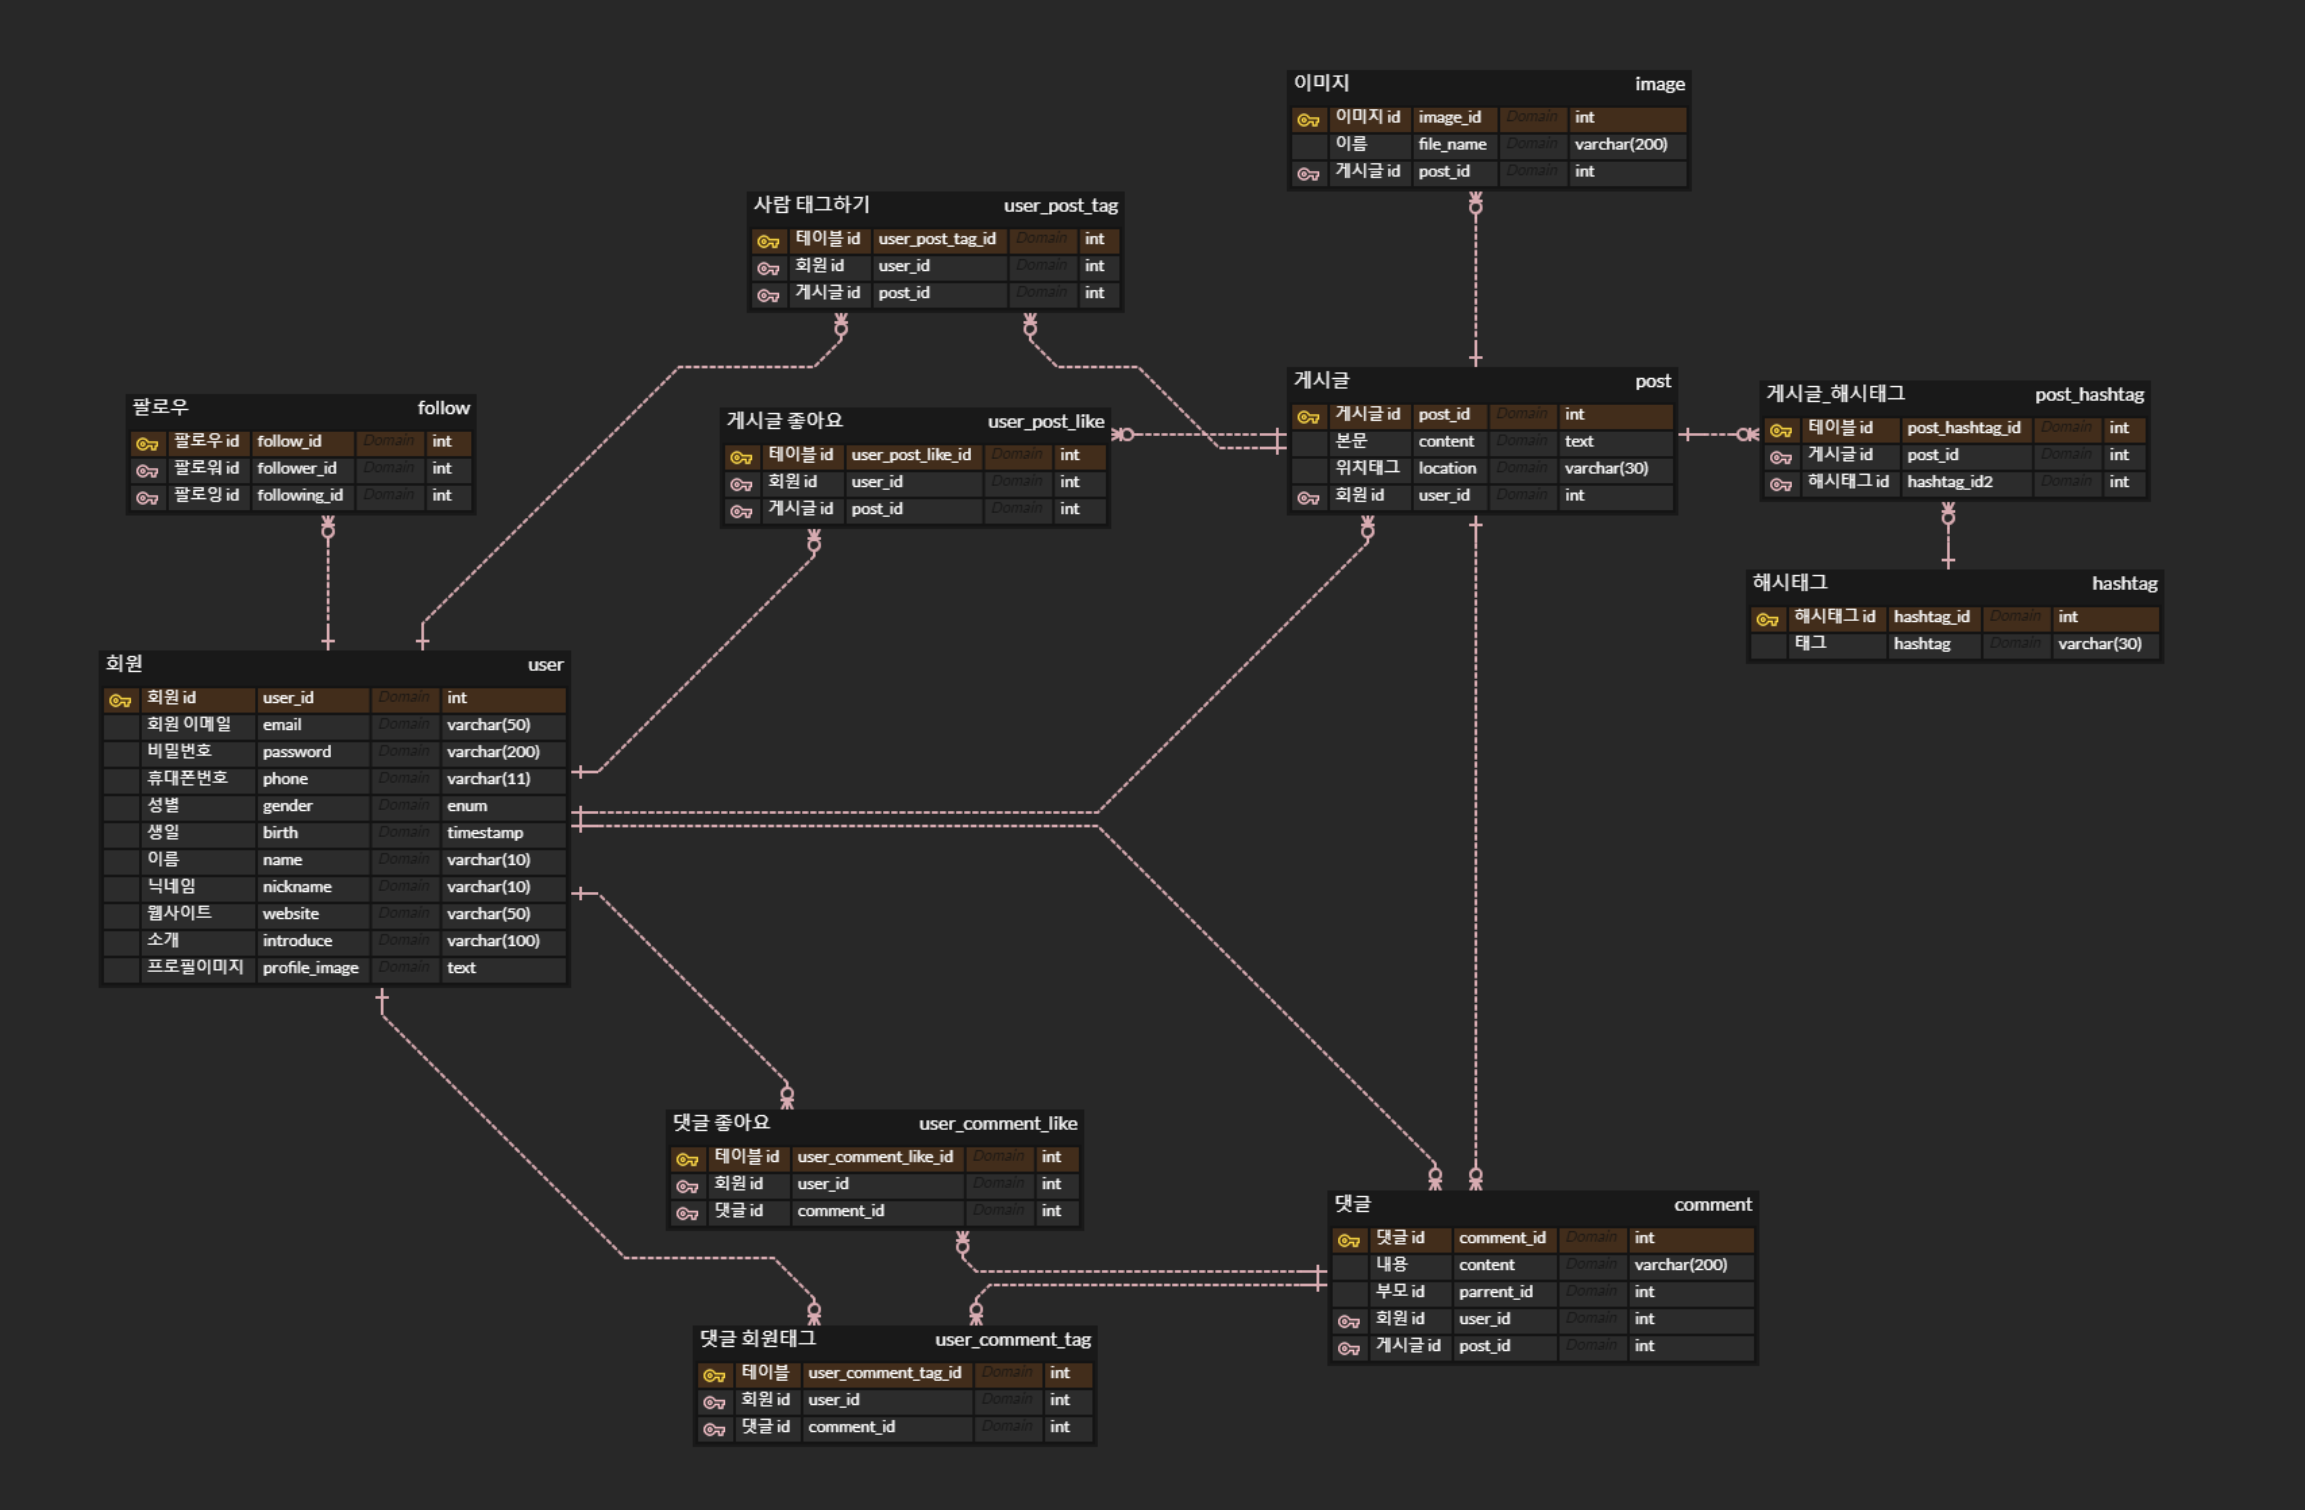
Task: Click primary key icon of user_id in user table
Action: [x=120, y=700]
